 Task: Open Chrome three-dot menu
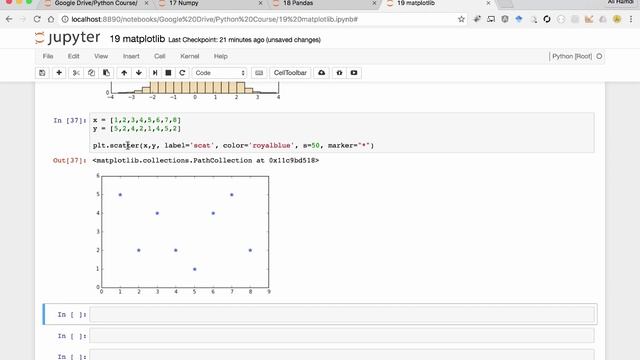(631, 19)
